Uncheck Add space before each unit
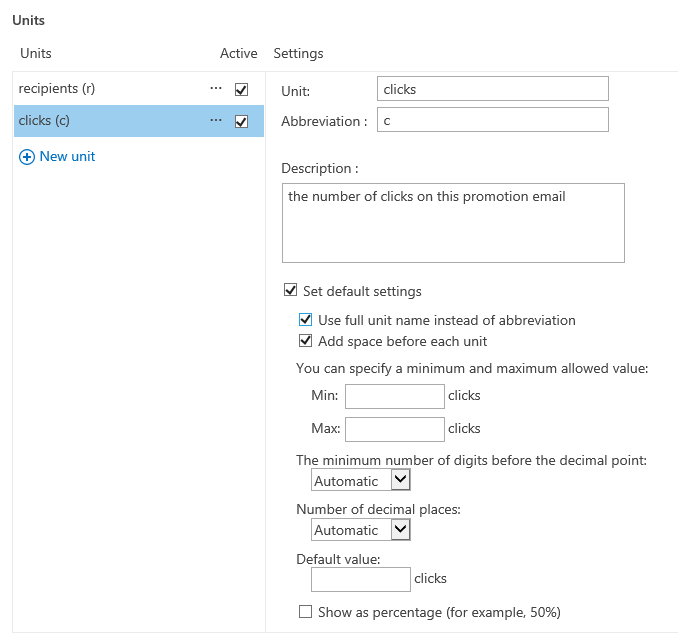The image size is (678, 641). tap(307, 341)
